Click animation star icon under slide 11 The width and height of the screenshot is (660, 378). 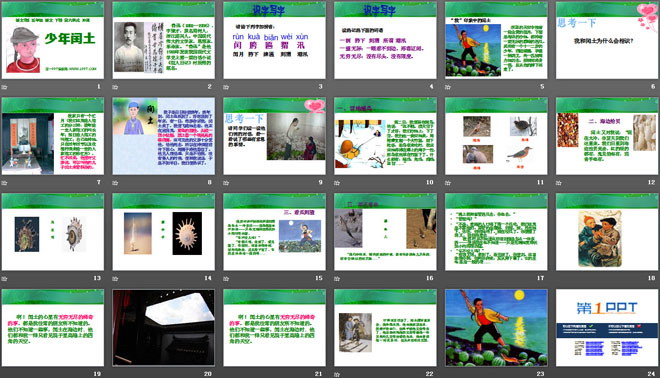pos(448,183)
